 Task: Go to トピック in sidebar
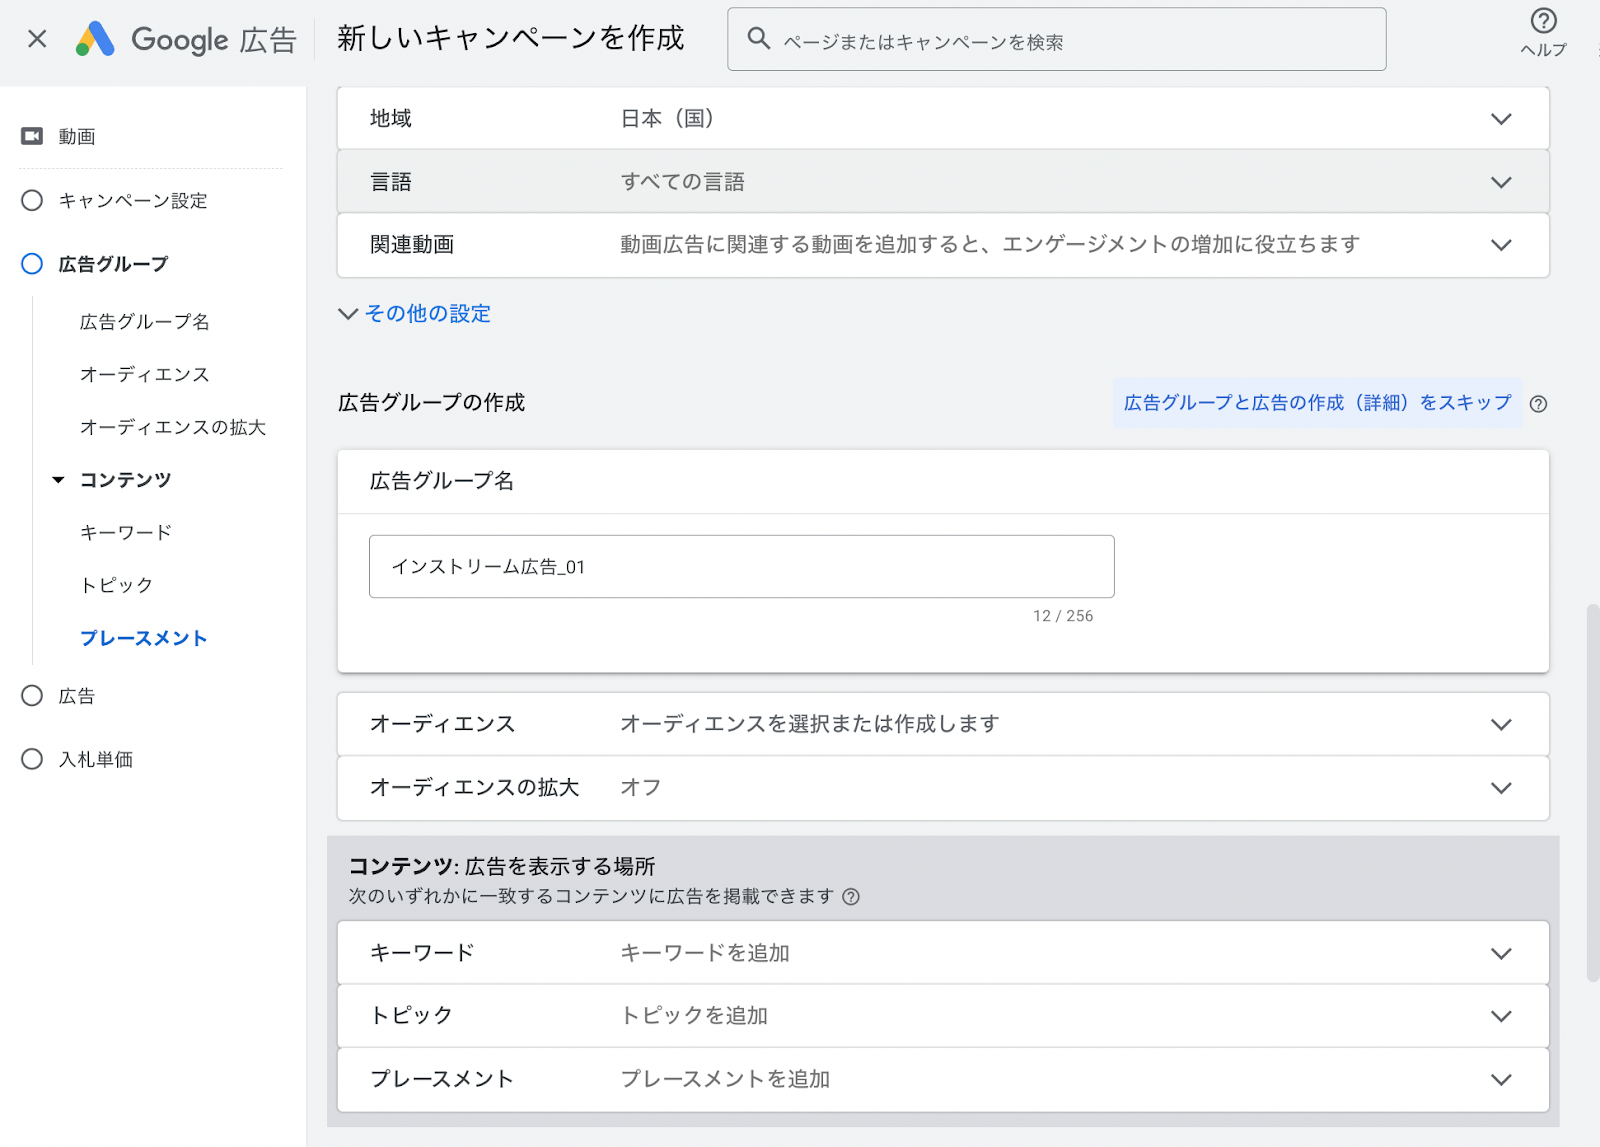[x=116, y=586]
